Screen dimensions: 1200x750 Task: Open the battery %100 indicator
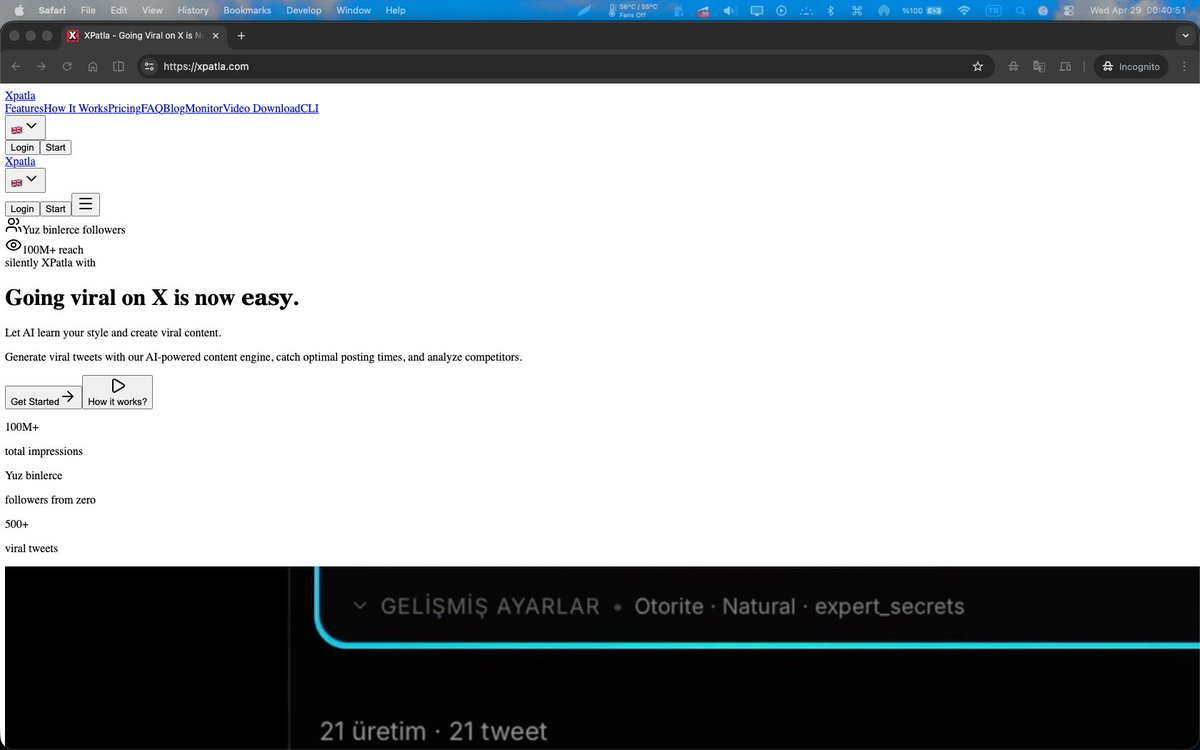[x=921, y=10]
